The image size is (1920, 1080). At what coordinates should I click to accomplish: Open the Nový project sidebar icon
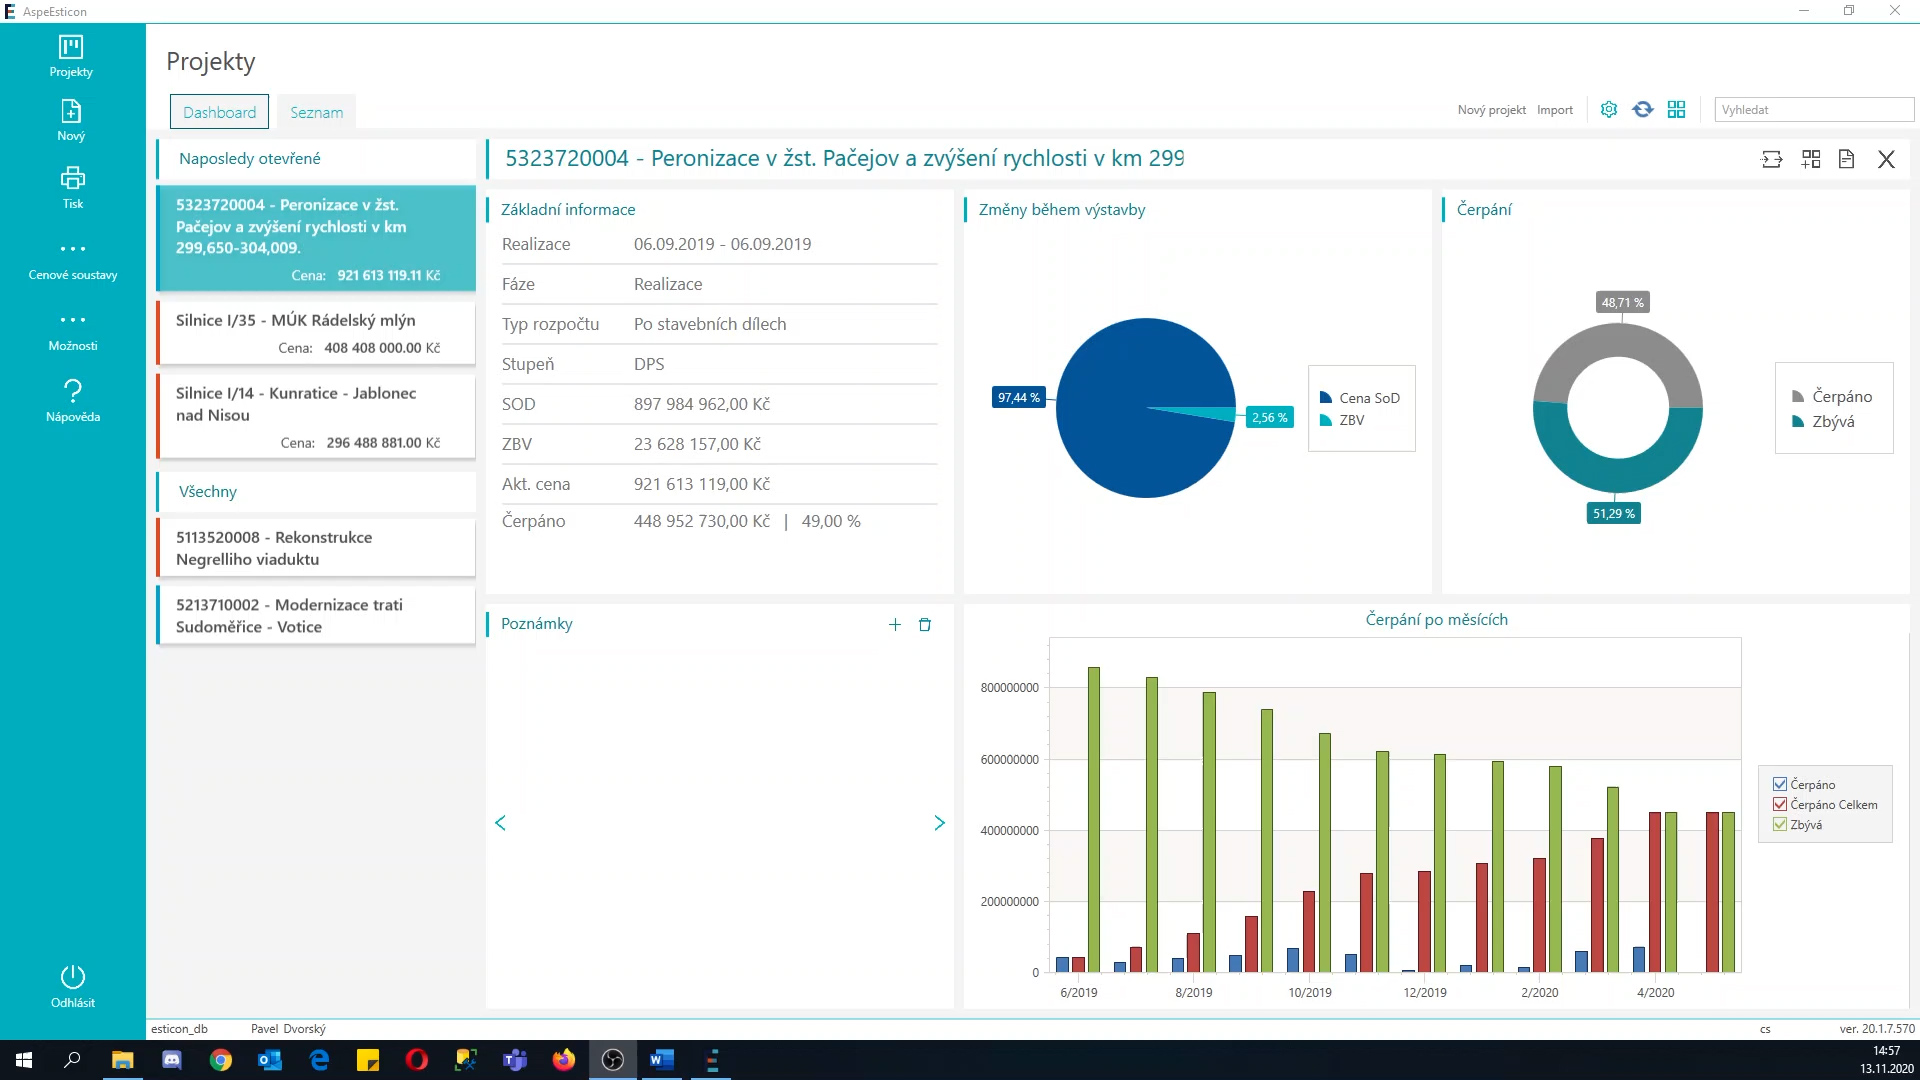pyautogui.click(x=71, y=112)
